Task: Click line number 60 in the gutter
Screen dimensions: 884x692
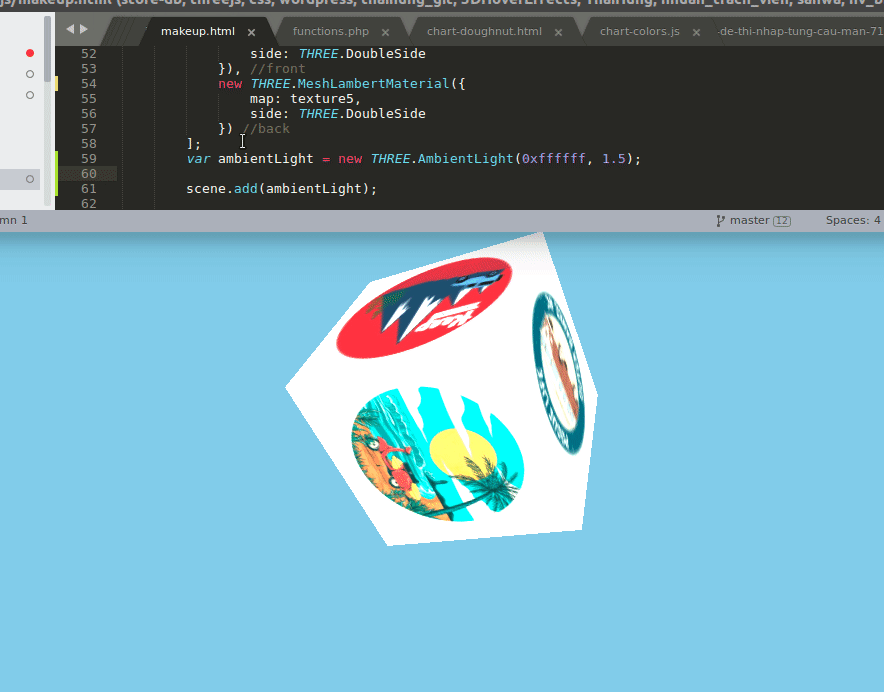Action: point(89,174)
